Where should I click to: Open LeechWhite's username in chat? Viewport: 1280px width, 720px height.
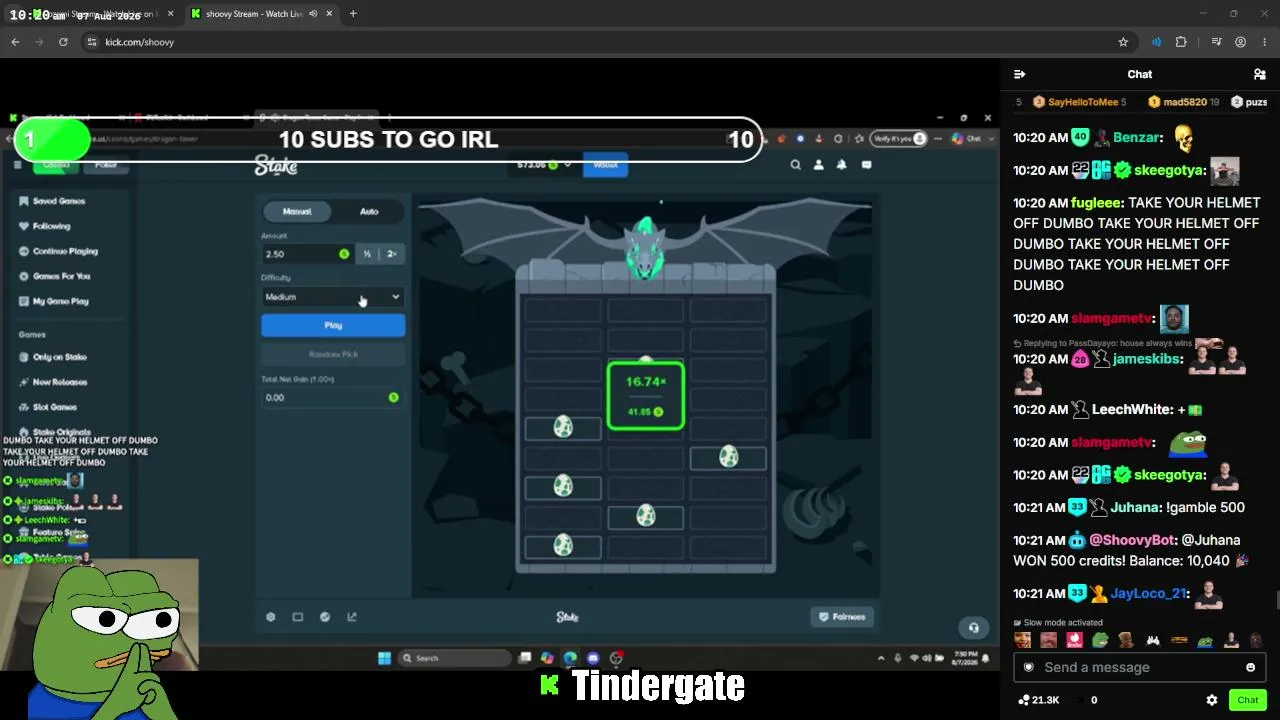(1130, 410)
